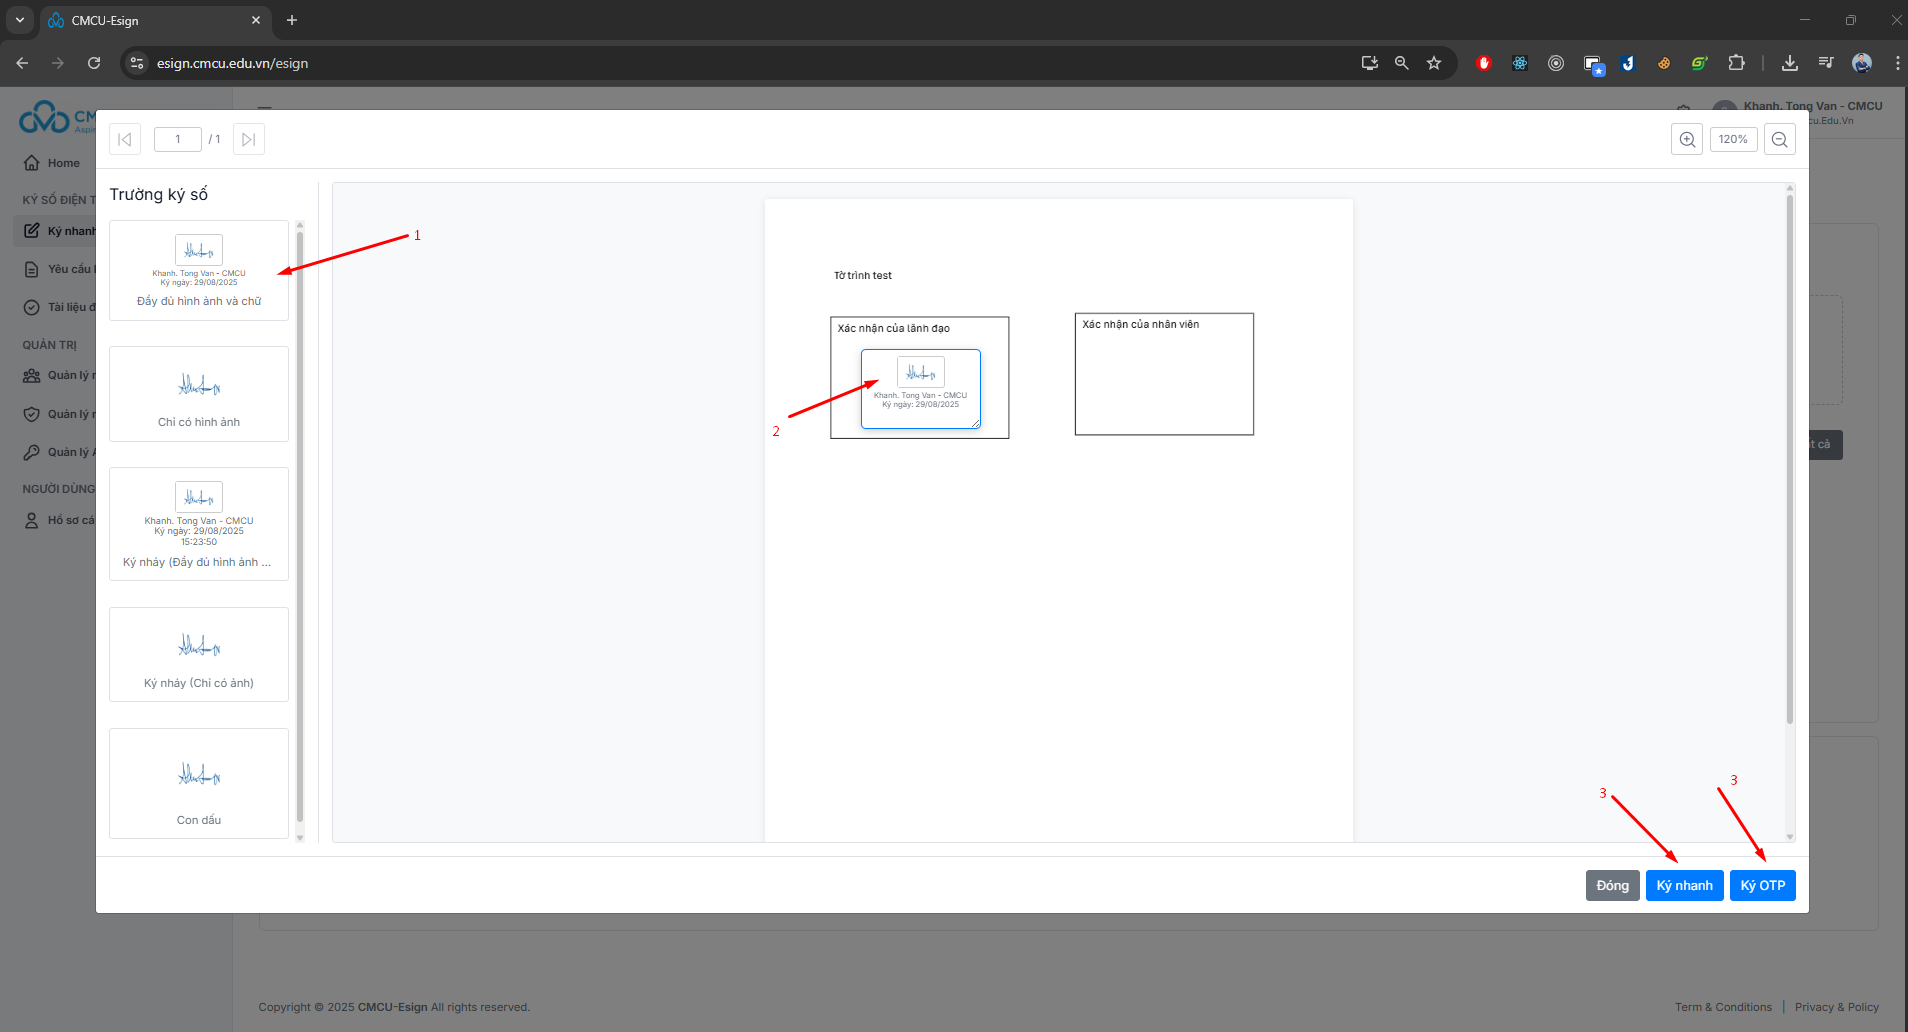Image resolution: width=1908 pixels, height=1032 pixels.
Task: Open the tab search dropdown arrow
Action: (x=19, y=20)
